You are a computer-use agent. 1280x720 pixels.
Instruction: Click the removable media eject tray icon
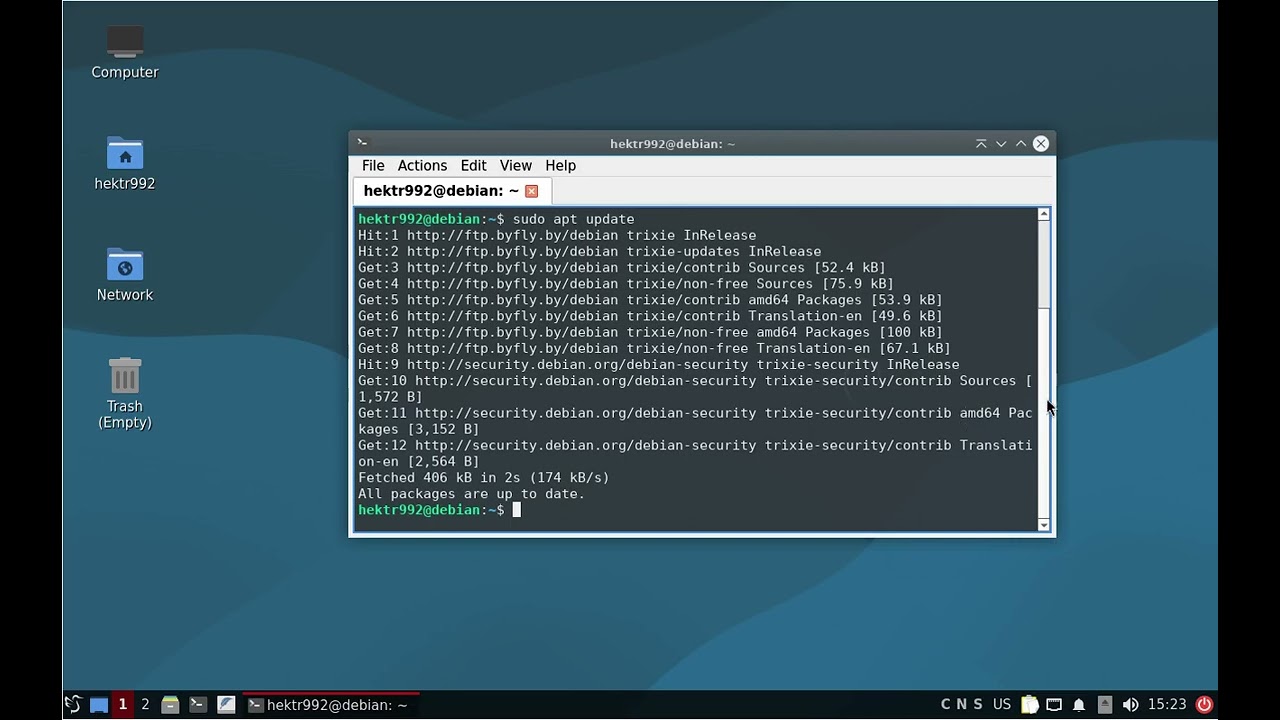1104,704
